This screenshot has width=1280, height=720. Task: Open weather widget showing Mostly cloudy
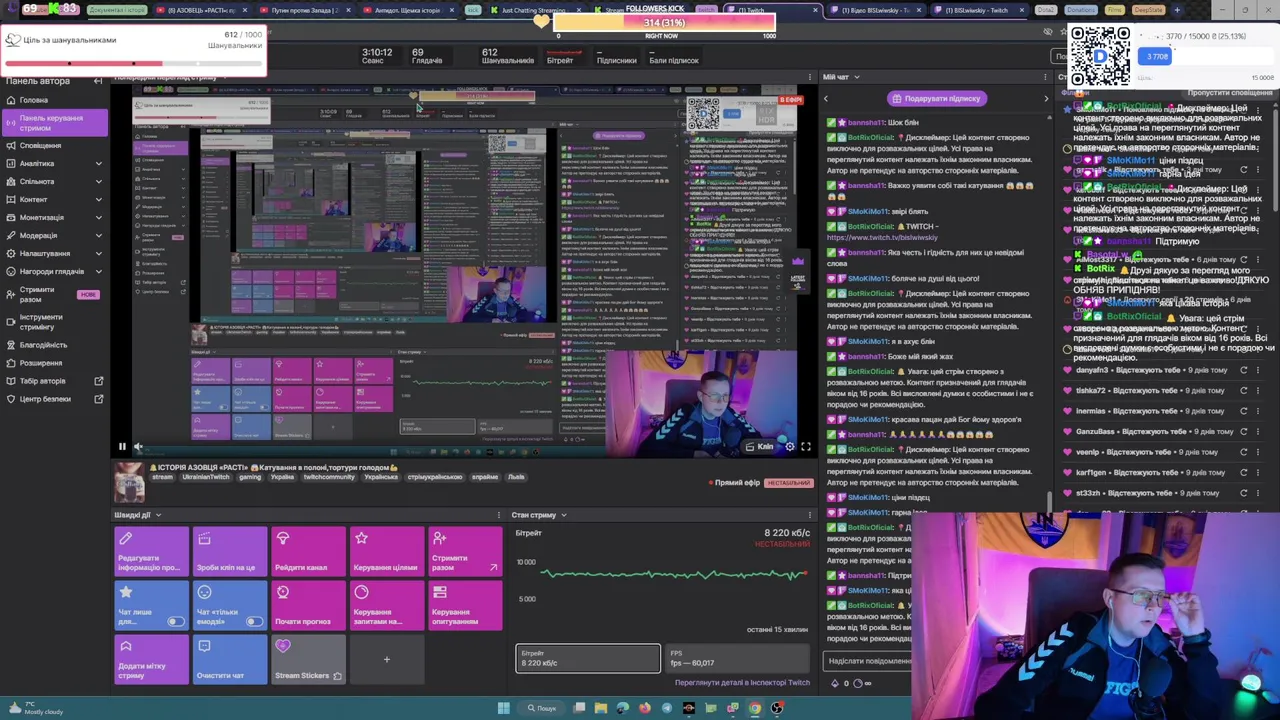tap(35, 708)
